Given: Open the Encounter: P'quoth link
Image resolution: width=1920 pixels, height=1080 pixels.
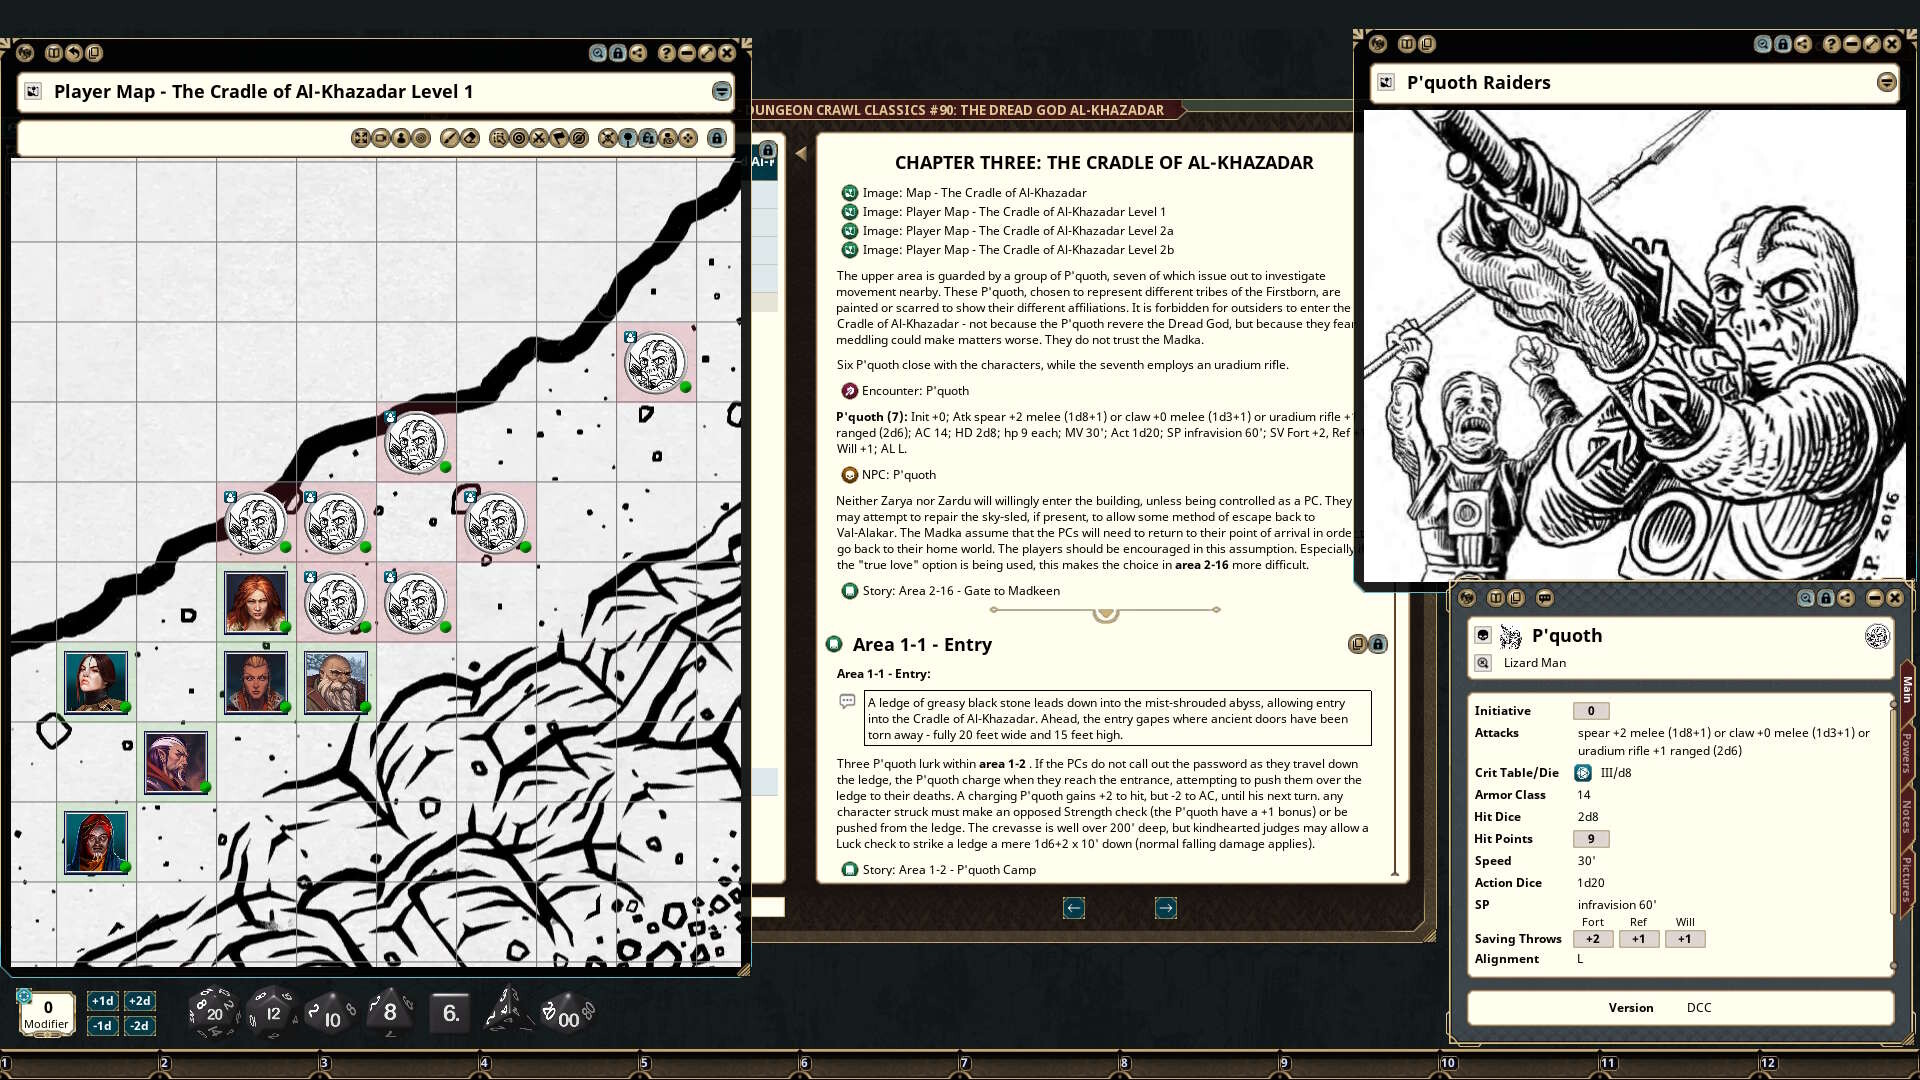Looking at the screenshot, I should point(905,391).
